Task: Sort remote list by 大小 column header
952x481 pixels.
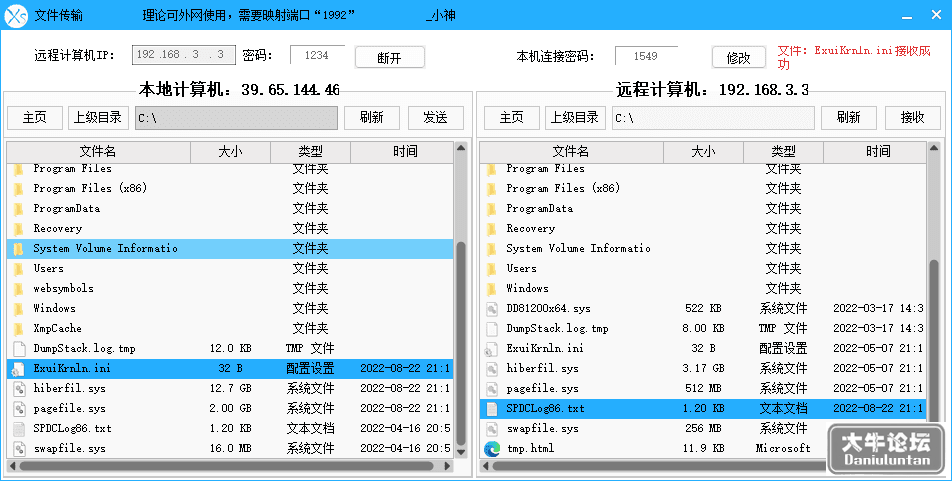Action: pos(703,152)
